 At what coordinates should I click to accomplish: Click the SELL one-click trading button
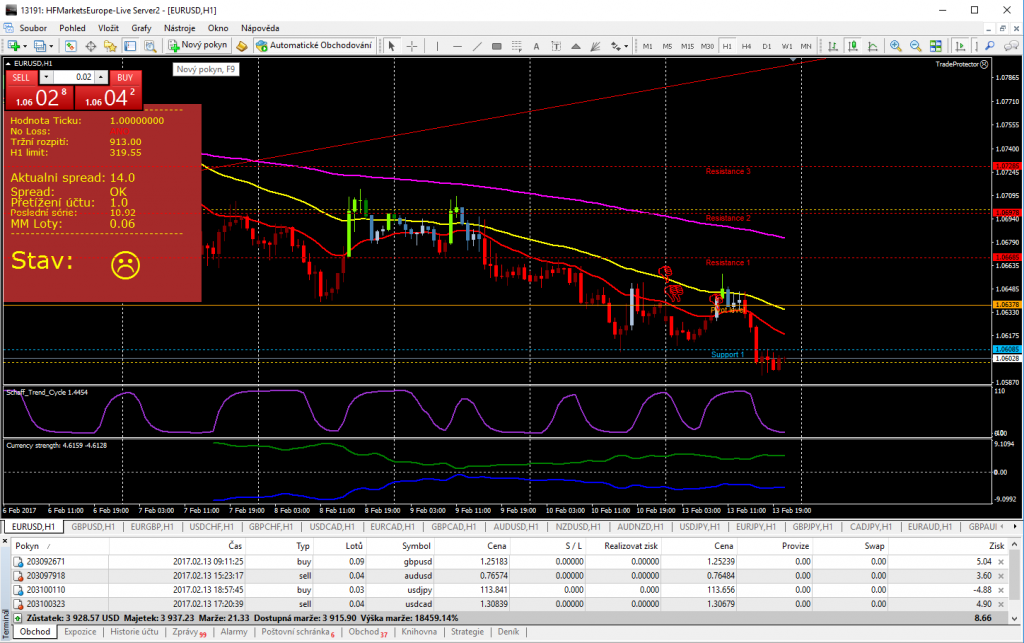coord(21,77)
